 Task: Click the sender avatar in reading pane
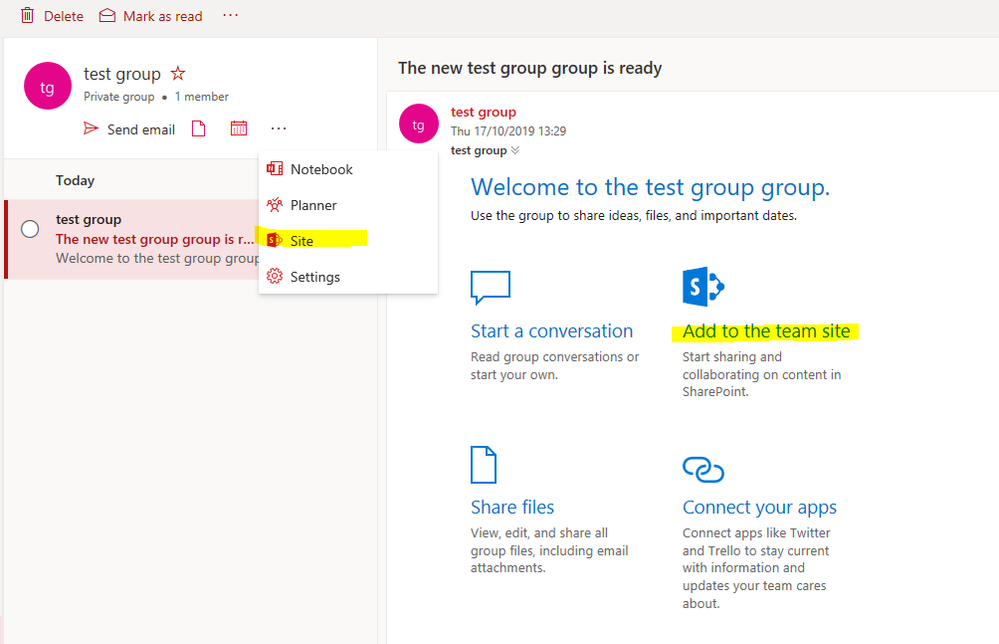pos(419,124)
